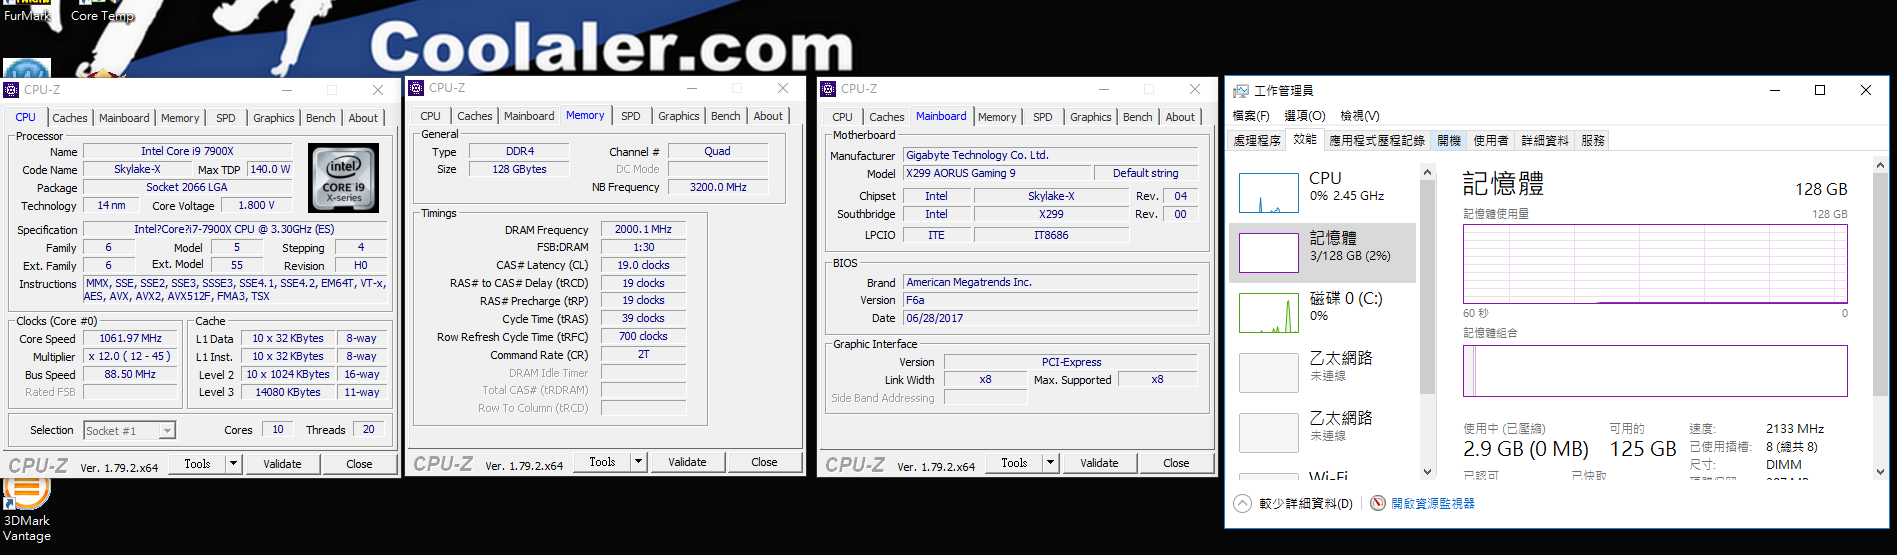This screenshot has height=555, width=1897.
Task: Open Tools dropdown arrow in Memory CPU-Z window
Action: point(638,462)
